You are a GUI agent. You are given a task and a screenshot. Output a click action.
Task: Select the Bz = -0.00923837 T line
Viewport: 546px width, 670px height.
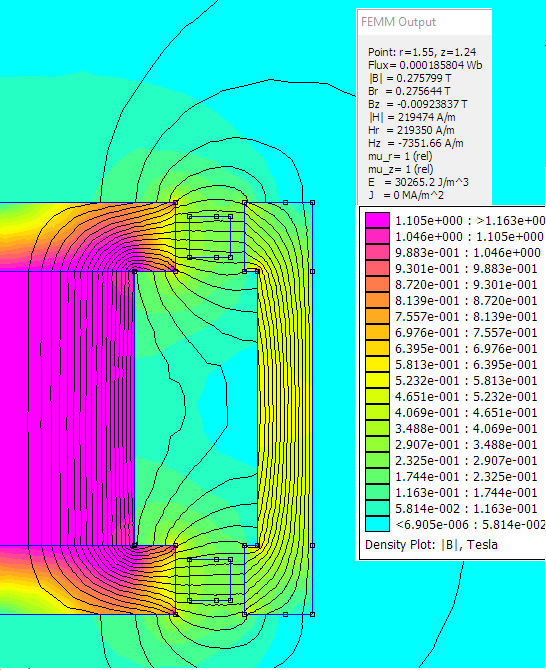click(x=417, y=104)
